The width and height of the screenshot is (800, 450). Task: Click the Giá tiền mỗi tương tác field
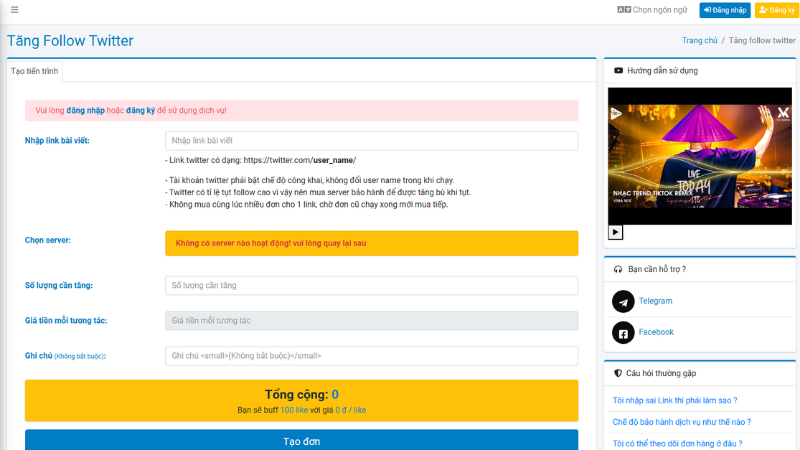371,321
